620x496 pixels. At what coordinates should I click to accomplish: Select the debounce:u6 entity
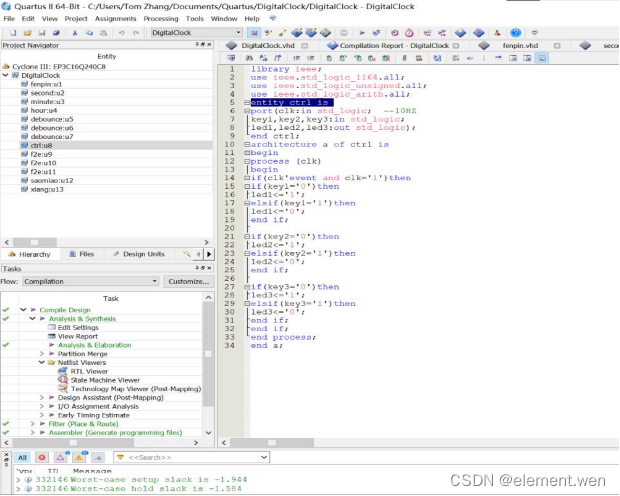(51, 128)
